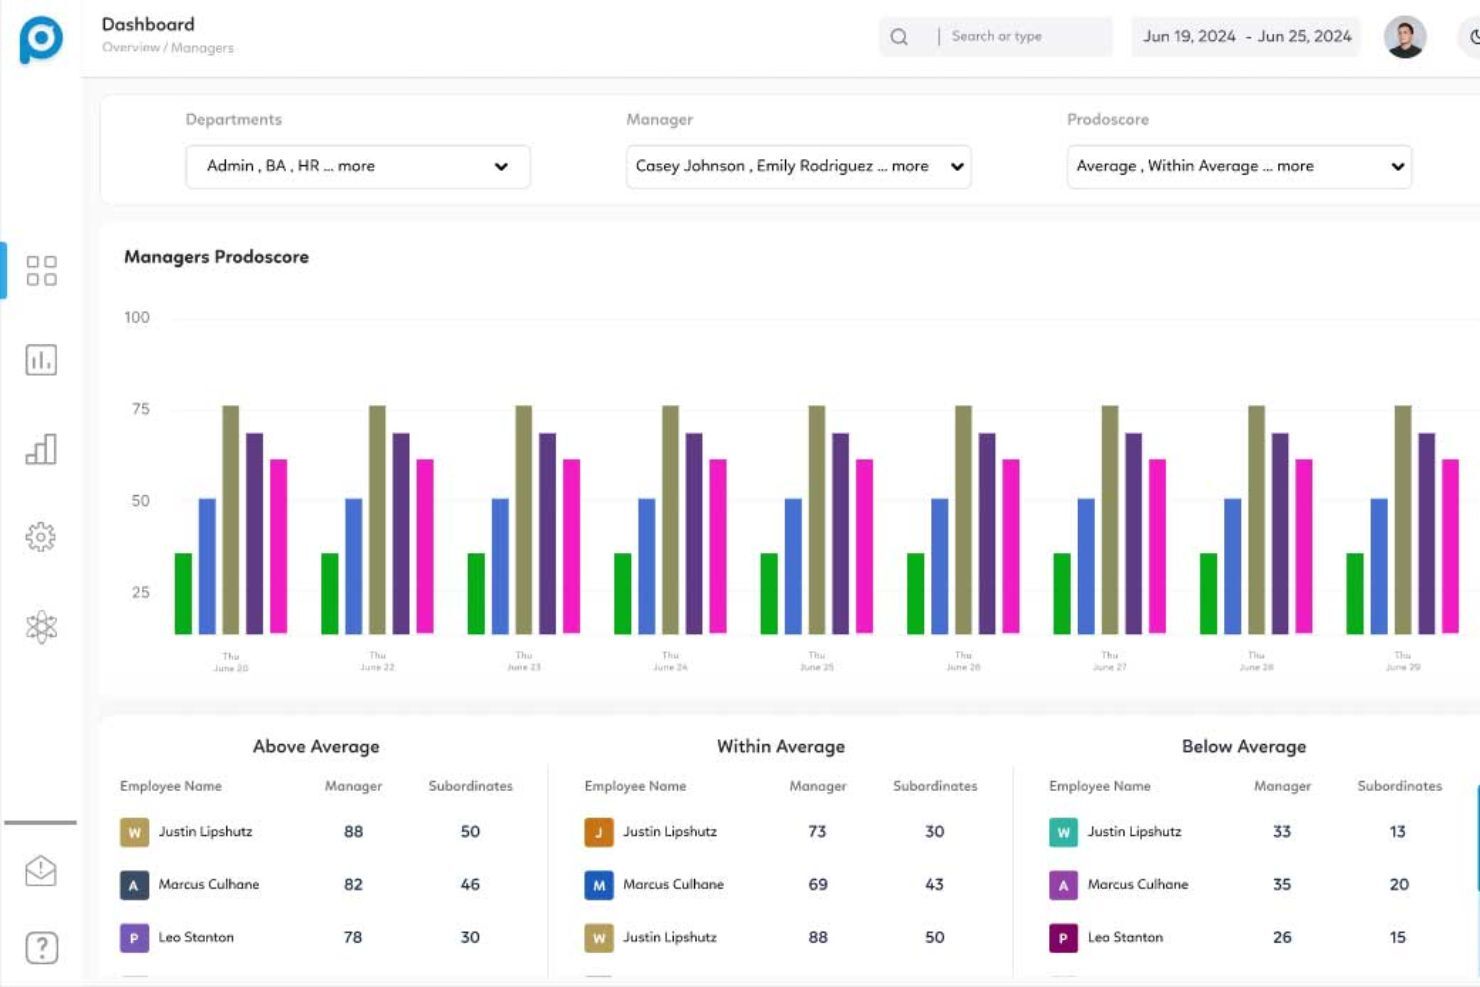The image size is (1480, 987).
Task: Open the inbox icon near sidebar bottom
Action: point(40,870)
